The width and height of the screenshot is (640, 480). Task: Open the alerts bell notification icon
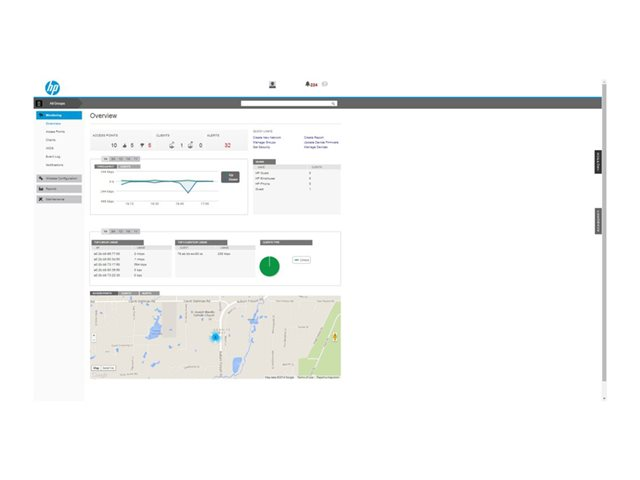point(308,85)
